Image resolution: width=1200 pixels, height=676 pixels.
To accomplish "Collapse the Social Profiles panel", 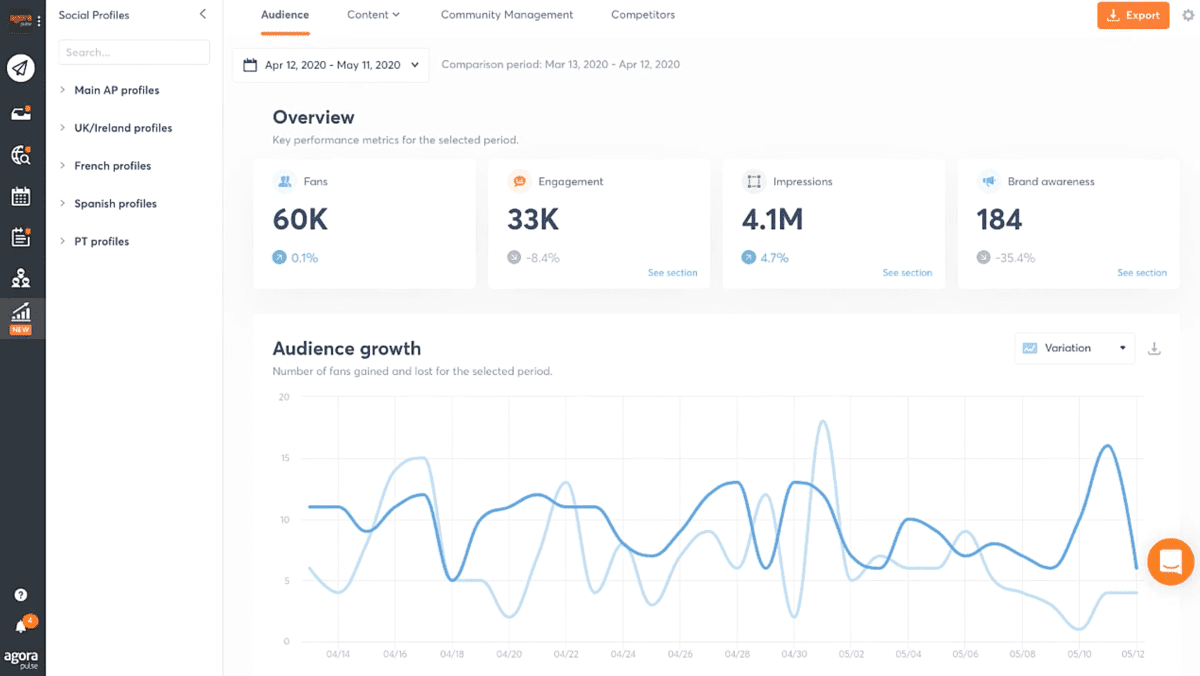I will coord(203,15).
